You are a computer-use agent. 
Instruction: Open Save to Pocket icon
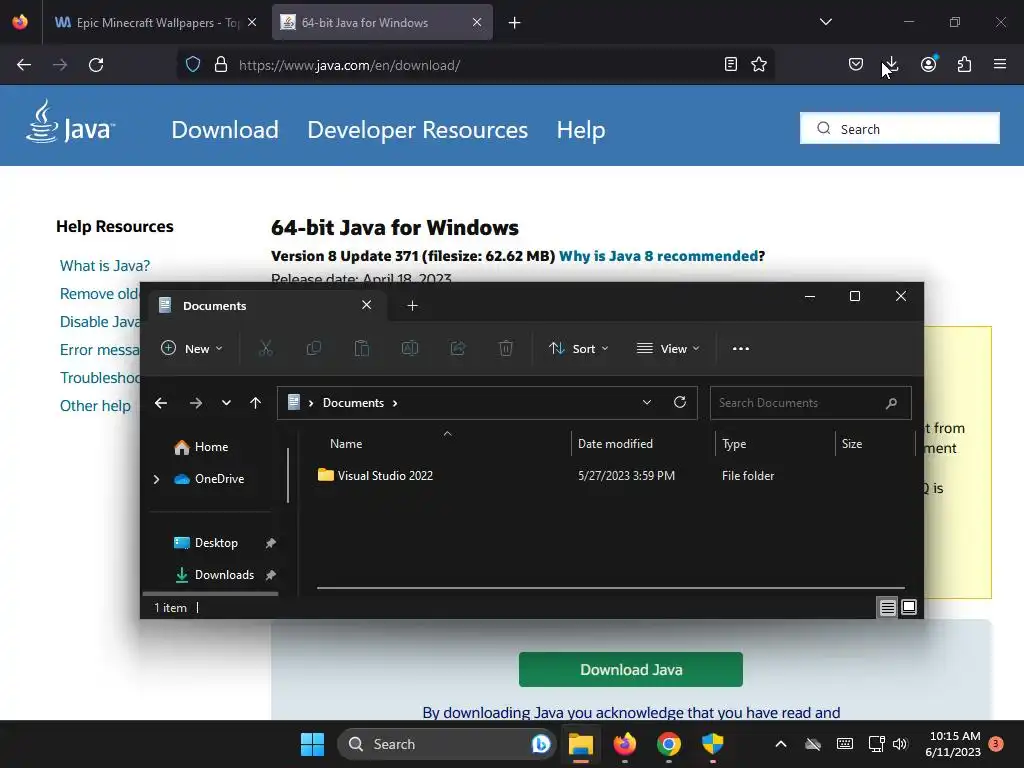pyautogui.click(x=856, y=64)
